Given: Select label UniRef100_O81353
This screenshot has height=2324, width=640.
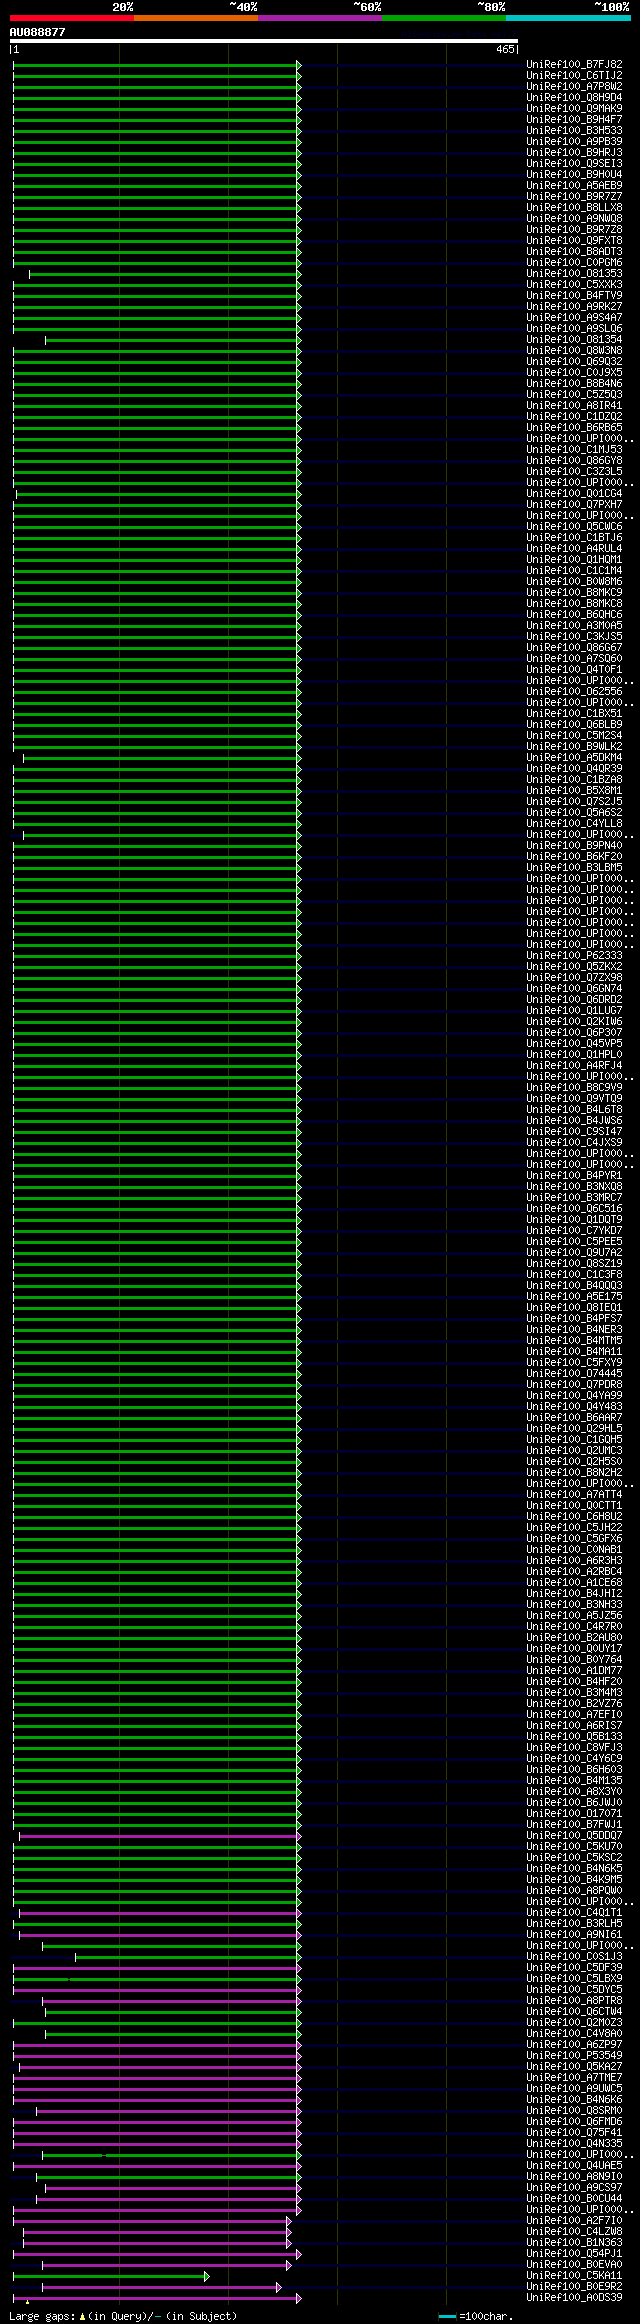Looking at the screenshot, I should [x=574, y=274].
